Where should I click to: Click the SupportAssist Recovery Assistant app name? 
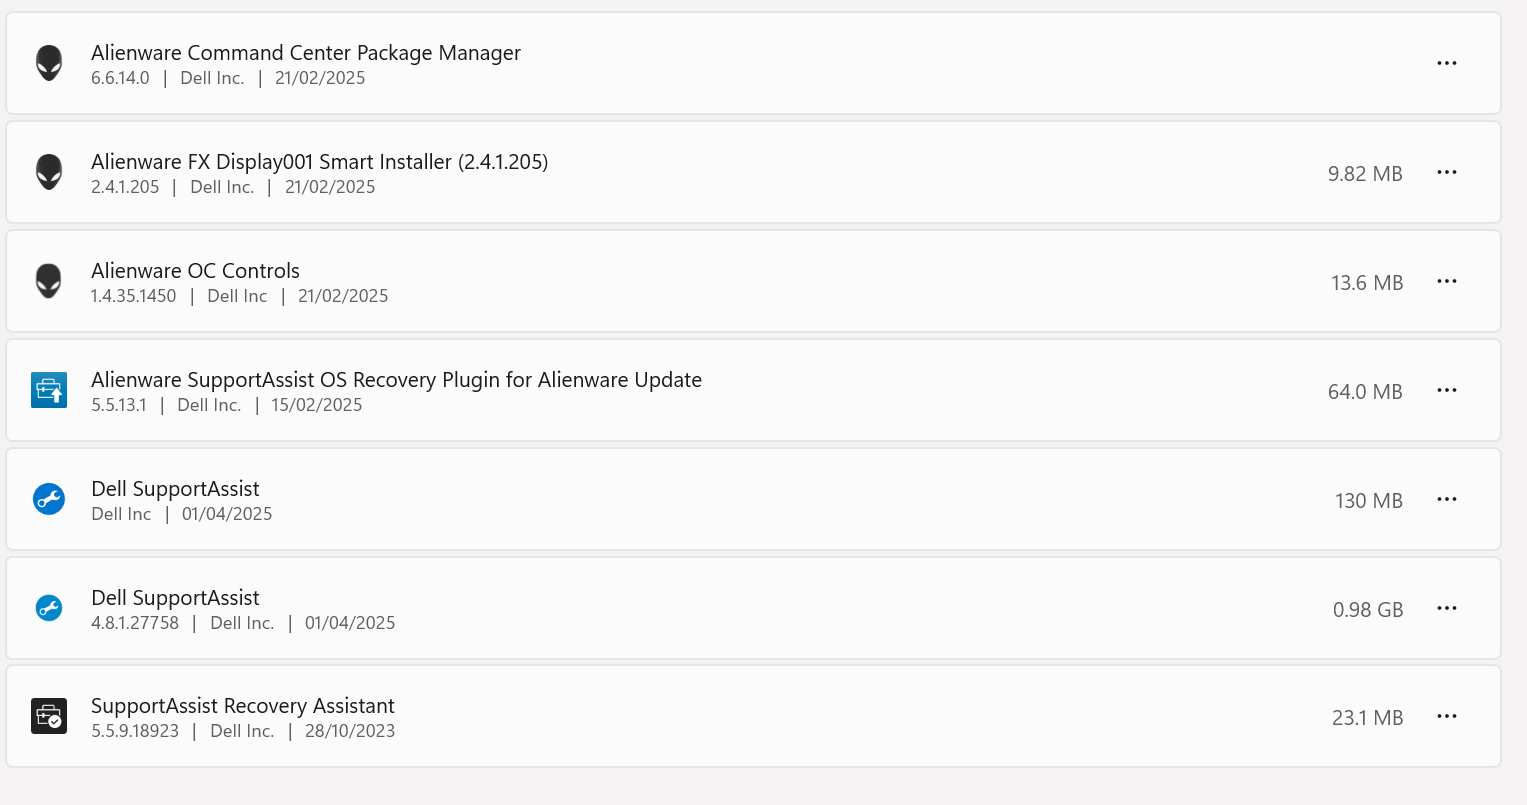pos(243,706)
